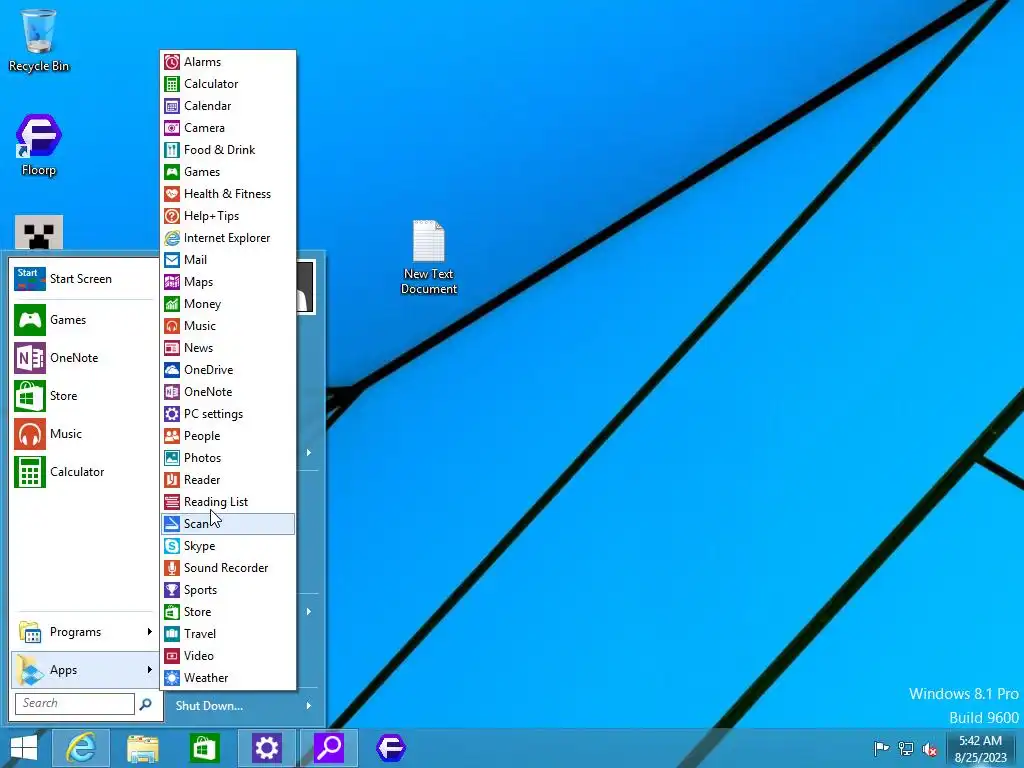Launch Reader app
Screen dimensions: 1024x768
[228, 479]
